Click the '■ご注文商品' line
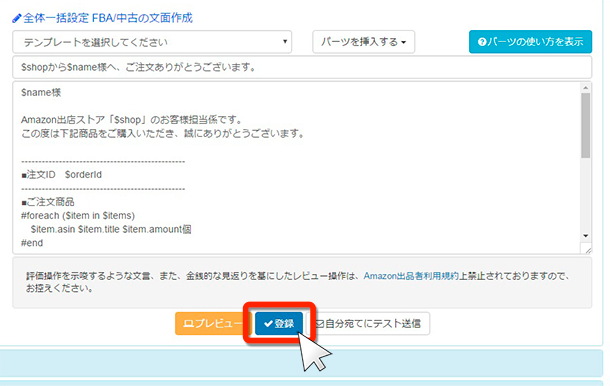The width and height of the screenshot is (610, 386). tap(47, 202)
